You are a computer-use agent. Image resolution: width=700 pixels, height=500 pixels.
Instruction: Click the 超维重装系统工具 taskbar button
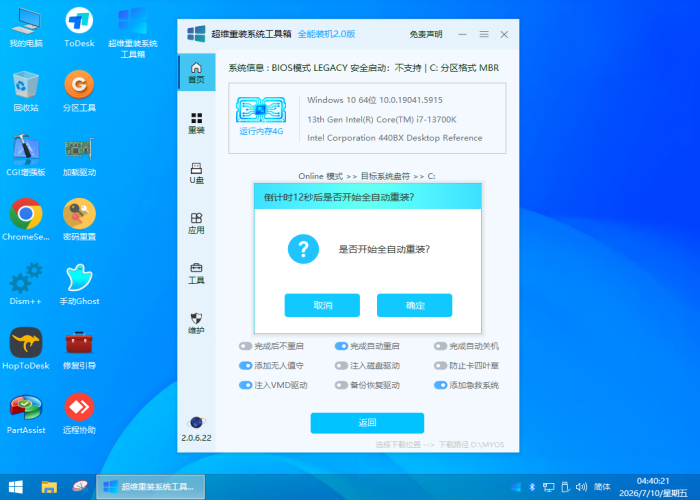pos(150,487)
